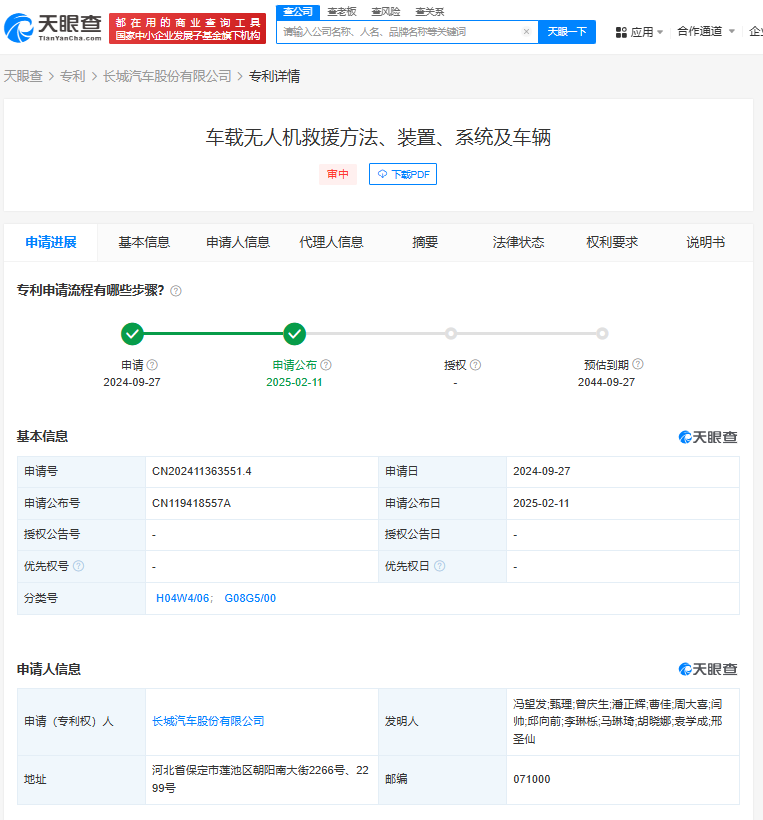763x820 pixels.
Task: Click the company name search input field
Action: pos(400,32)
